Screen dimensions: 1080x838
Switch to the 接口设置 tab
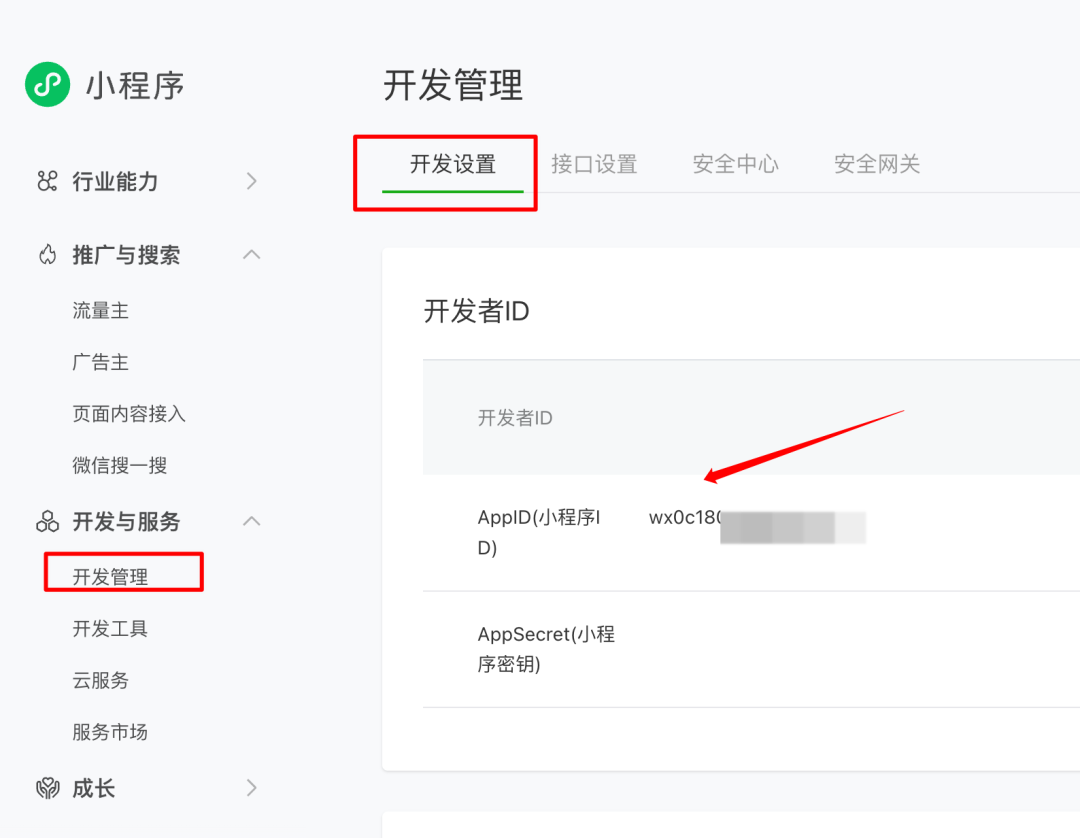click(594, 165)
